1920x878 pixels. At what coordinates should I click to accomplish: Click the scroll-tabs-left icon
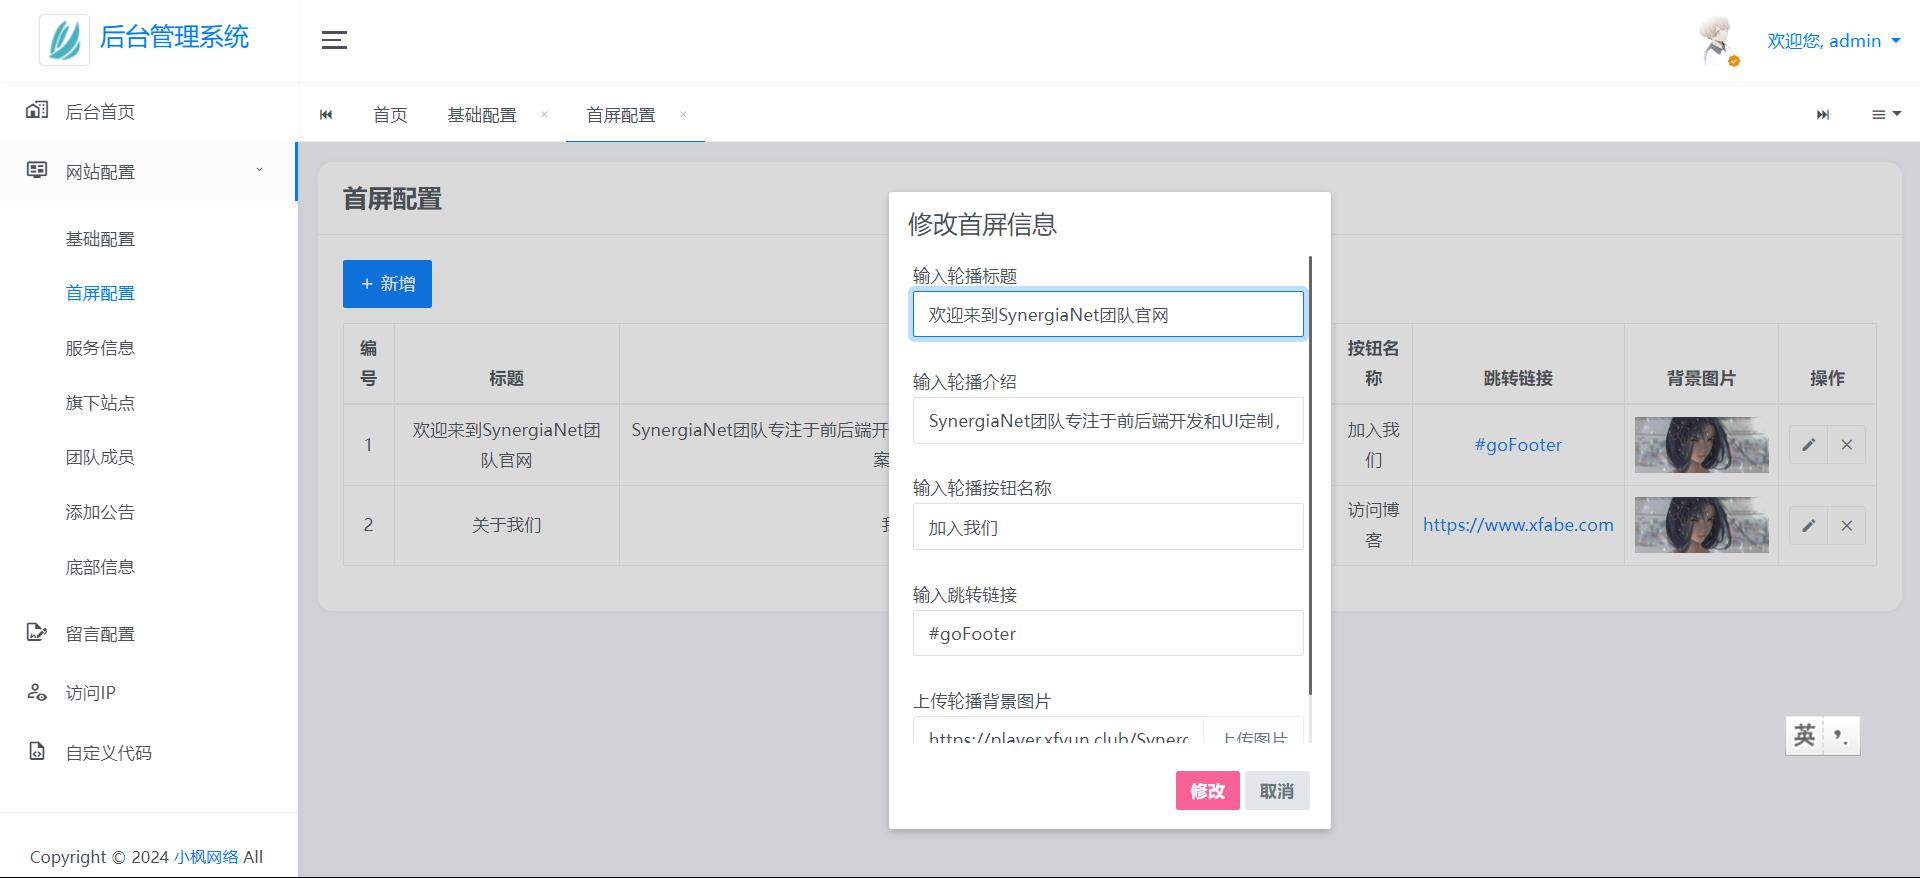coord(326,115)
